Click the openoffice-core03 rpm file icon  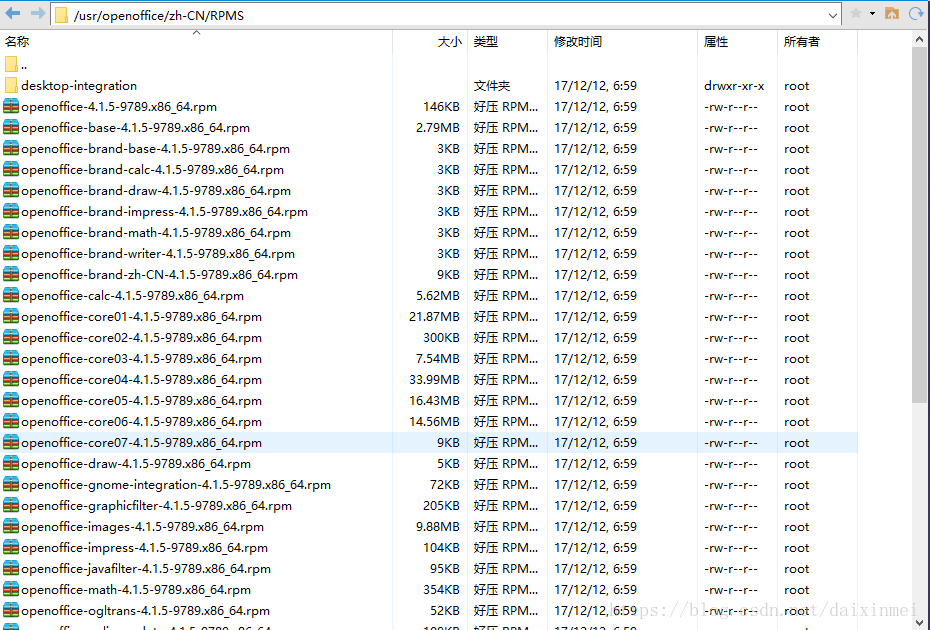[x=11, y=358]
